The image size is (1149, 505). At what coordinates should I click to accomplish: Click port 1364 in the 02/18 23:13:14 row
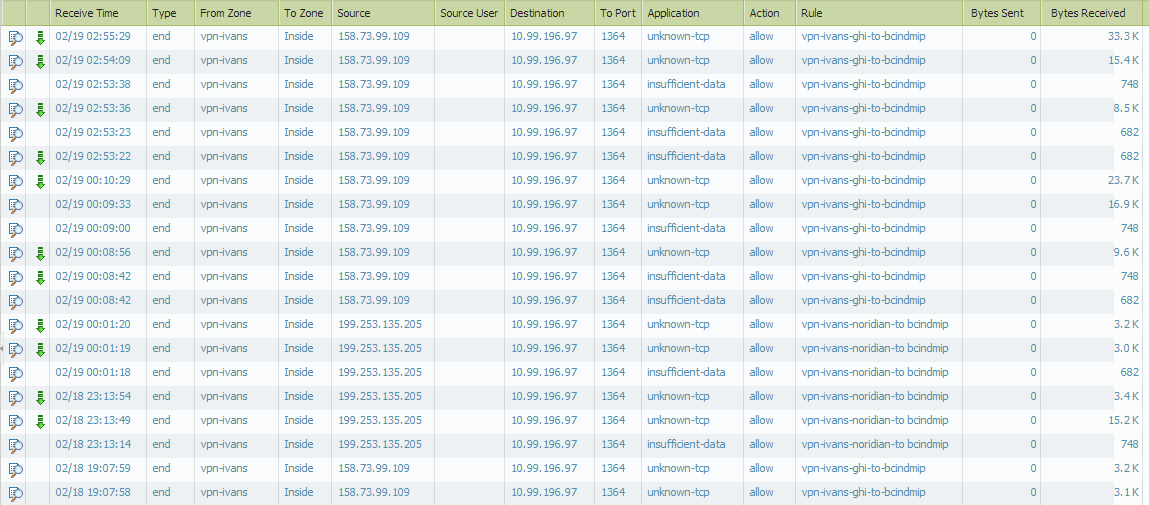[x=613, y=444]
